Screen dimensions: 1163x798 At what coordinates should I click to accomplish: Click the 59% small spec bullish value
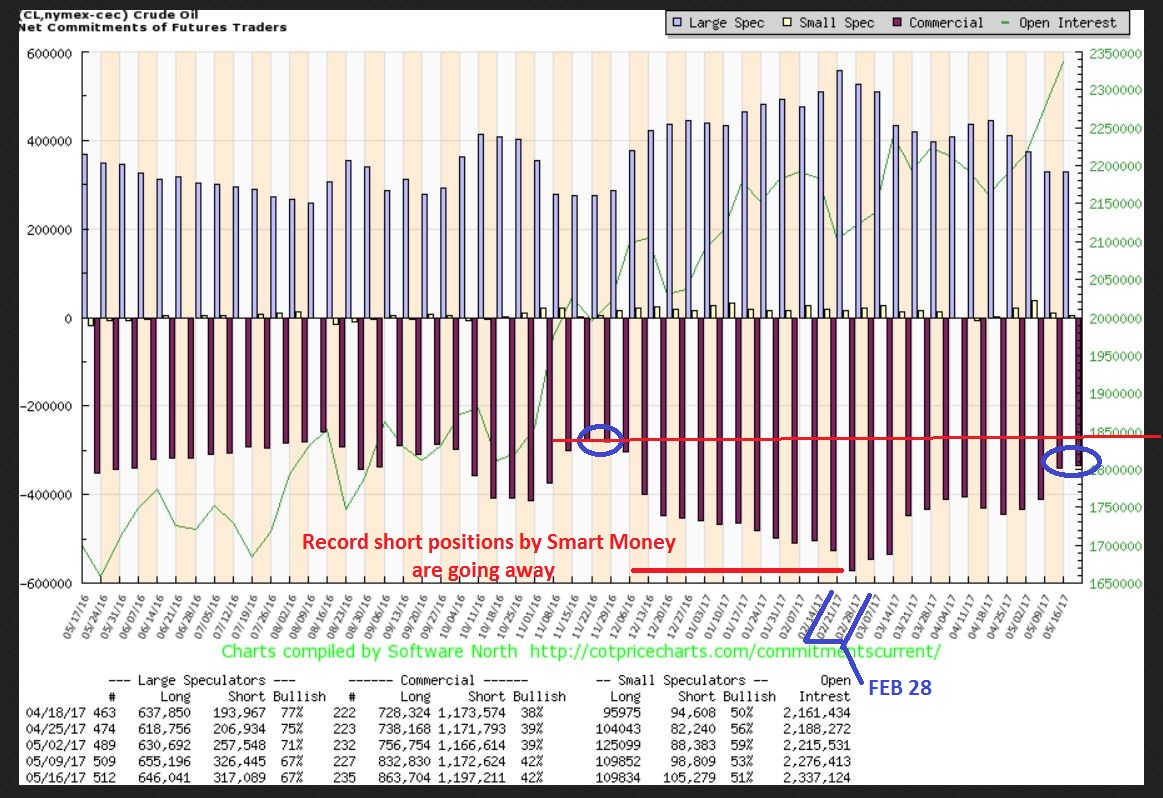click(x=742, y=745)
